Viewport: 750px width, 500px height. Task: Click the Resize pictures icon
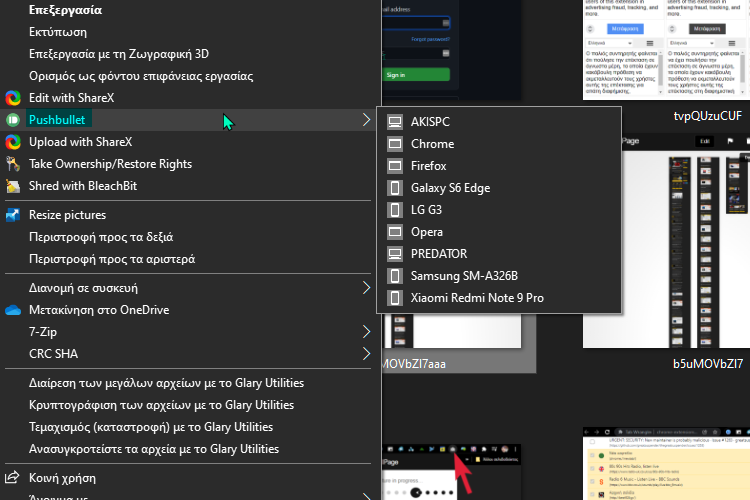(13, 215)
